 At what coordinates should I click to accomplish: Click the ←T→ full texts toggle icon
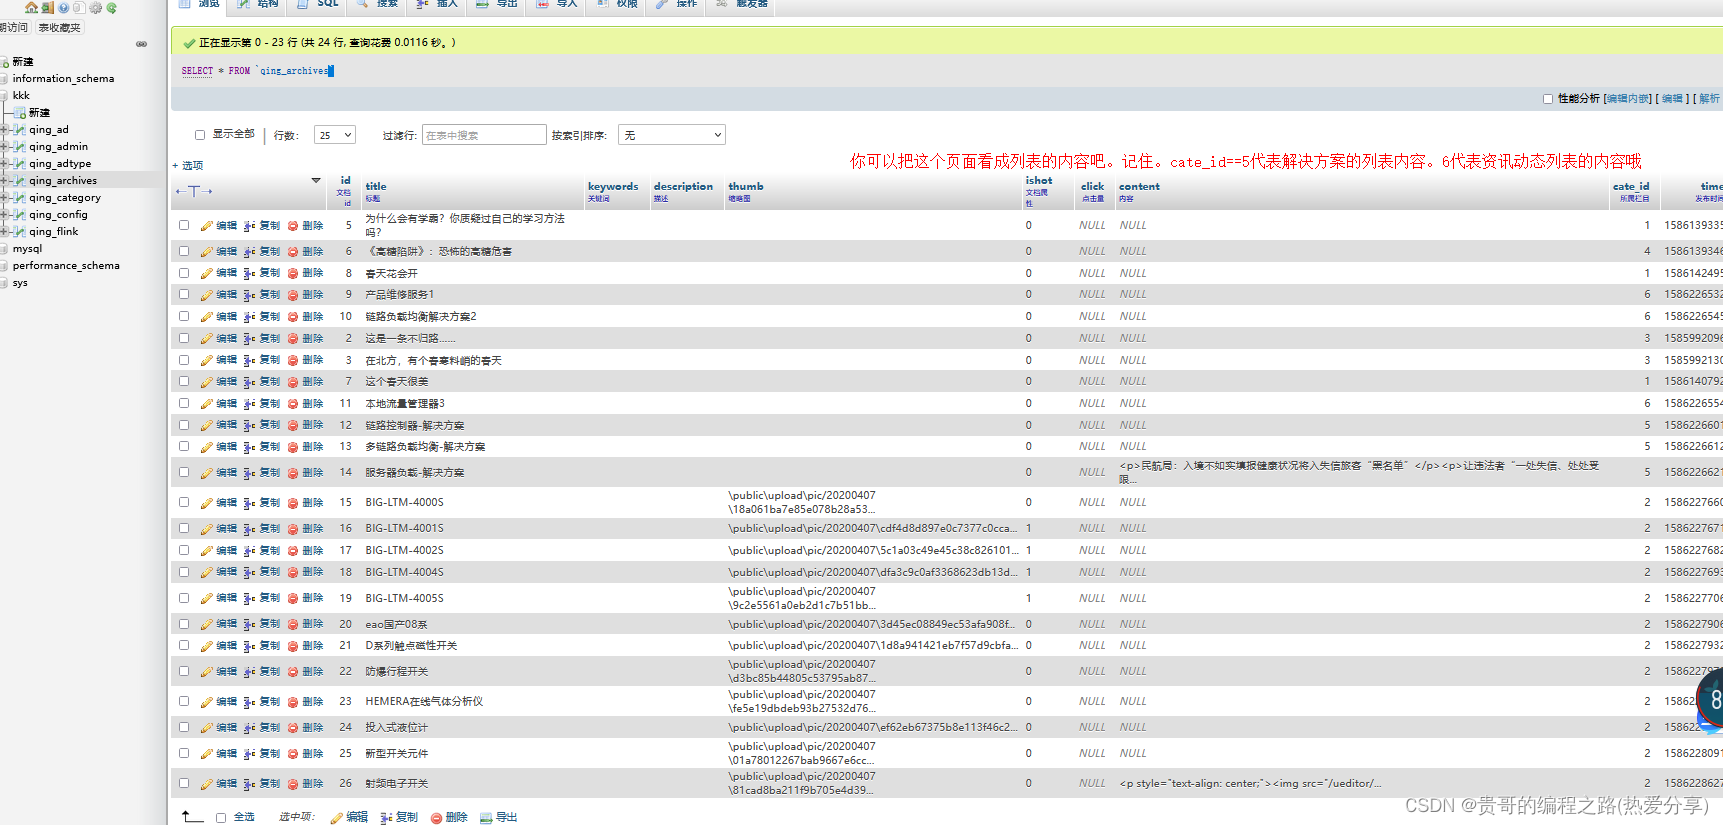[x=194, y=191]
